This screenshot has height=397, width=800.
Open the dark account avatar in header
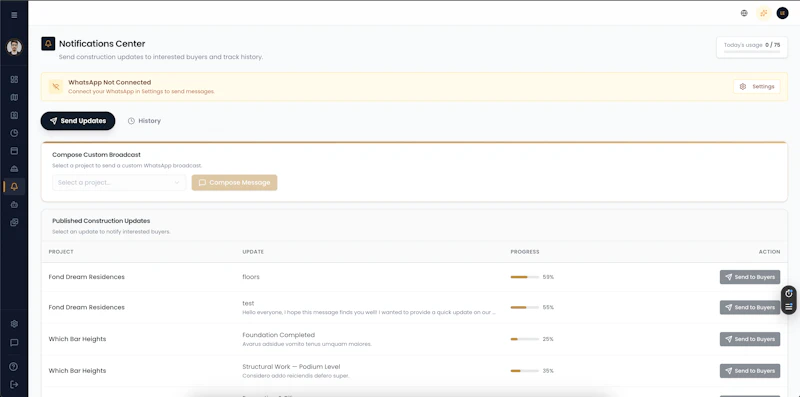[x=782, y=13]
